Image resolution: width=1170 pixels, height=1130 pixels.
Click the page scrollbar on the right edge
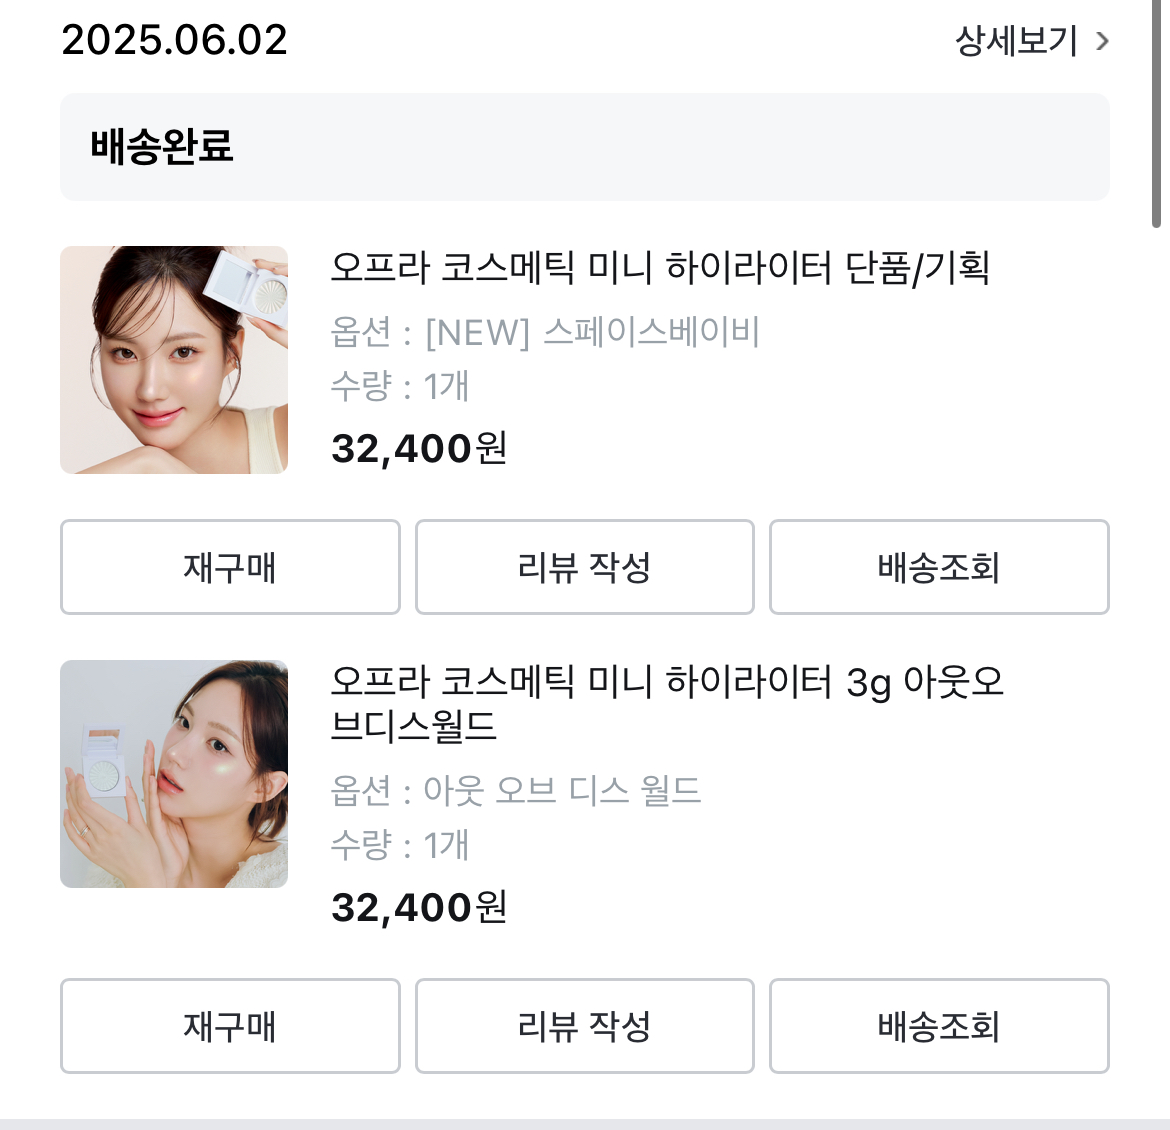pos(1157,115)
